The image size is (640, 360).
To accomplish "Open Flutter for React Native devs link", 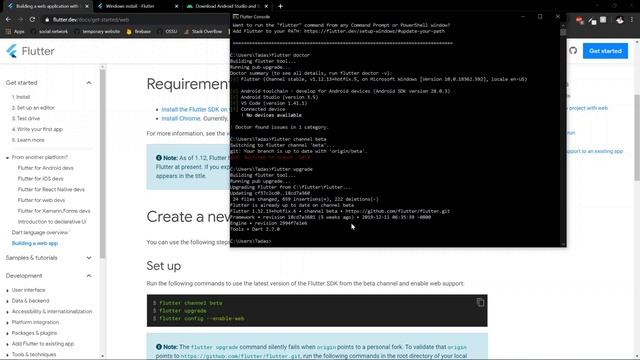I will coord(51,189).
